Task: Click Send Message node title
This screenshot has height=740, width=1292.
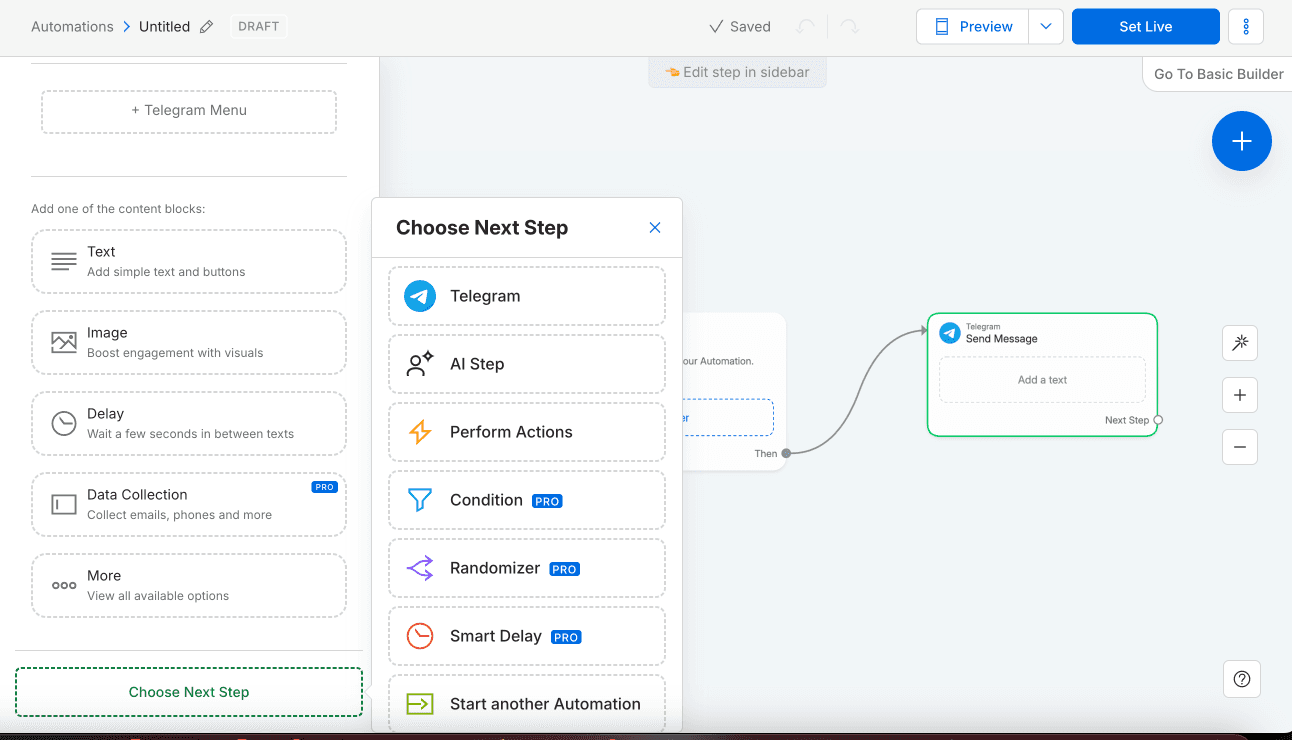Action: tap(1001, 339)
